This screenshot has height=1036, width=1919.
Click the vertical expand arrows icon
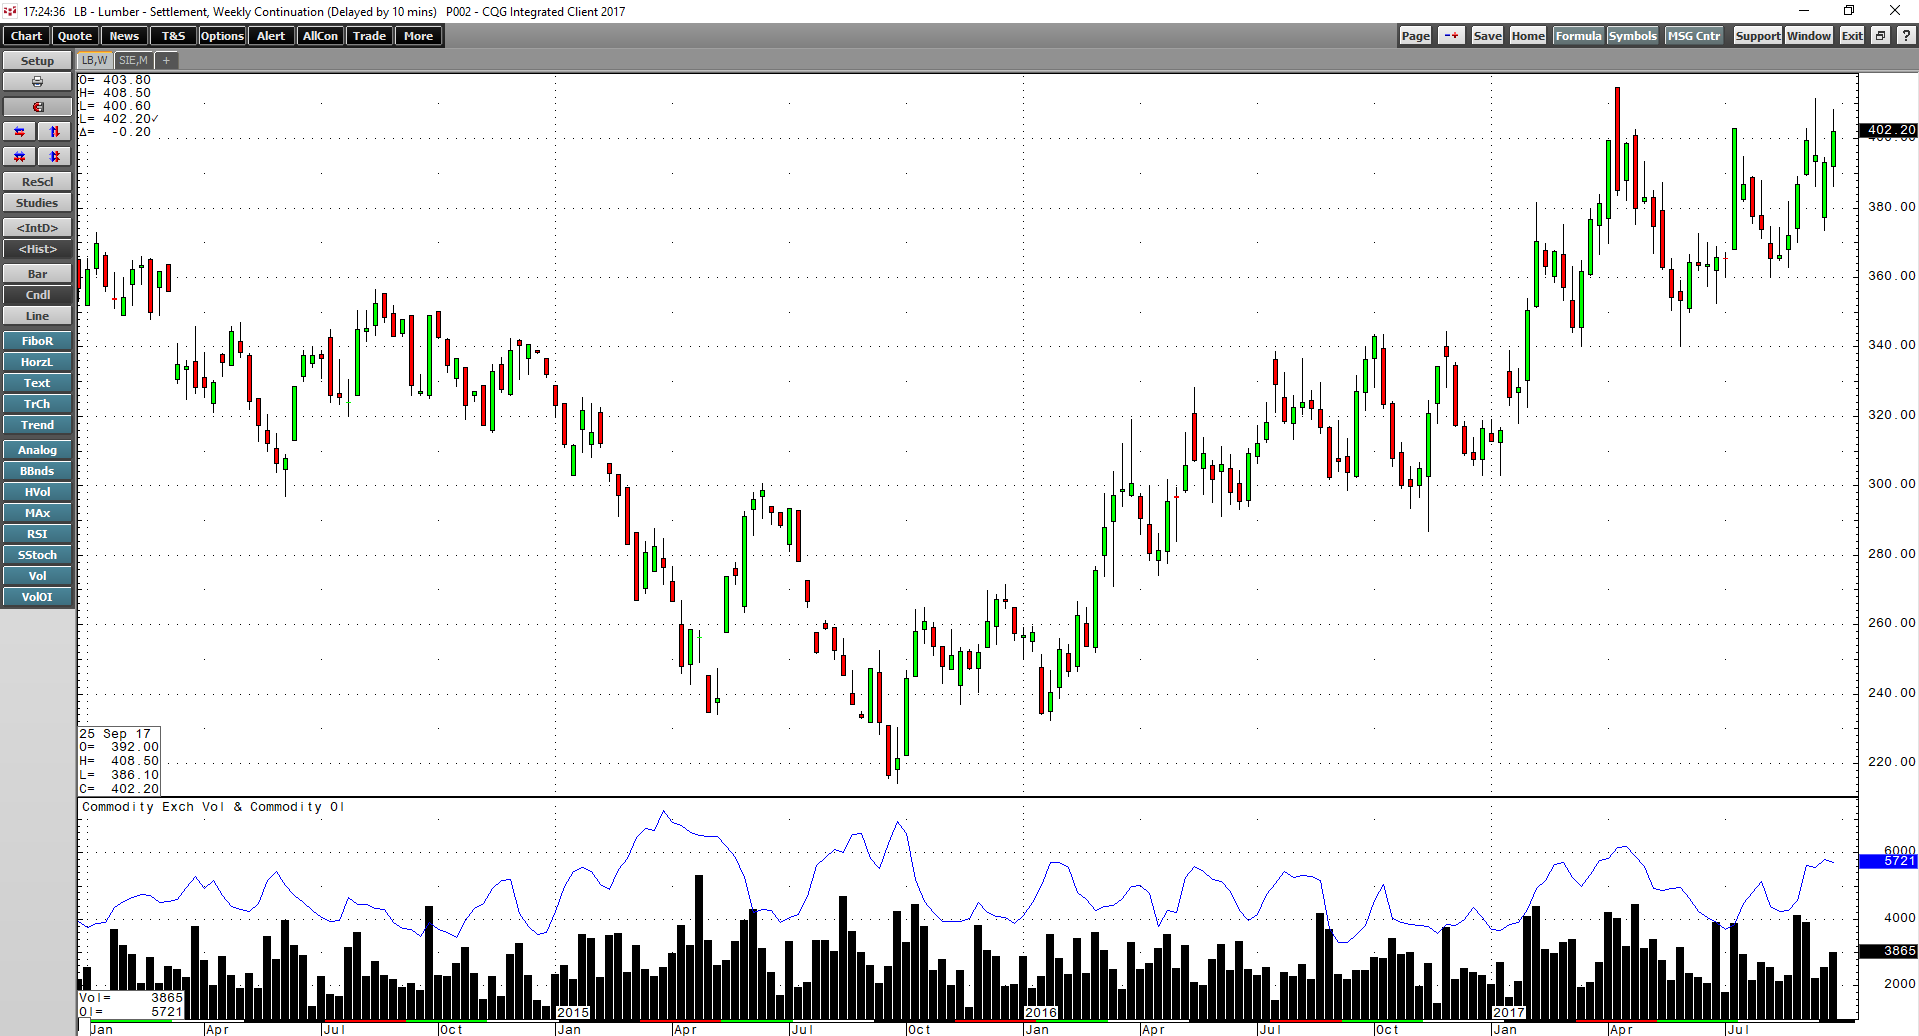(x=55, y=132)
